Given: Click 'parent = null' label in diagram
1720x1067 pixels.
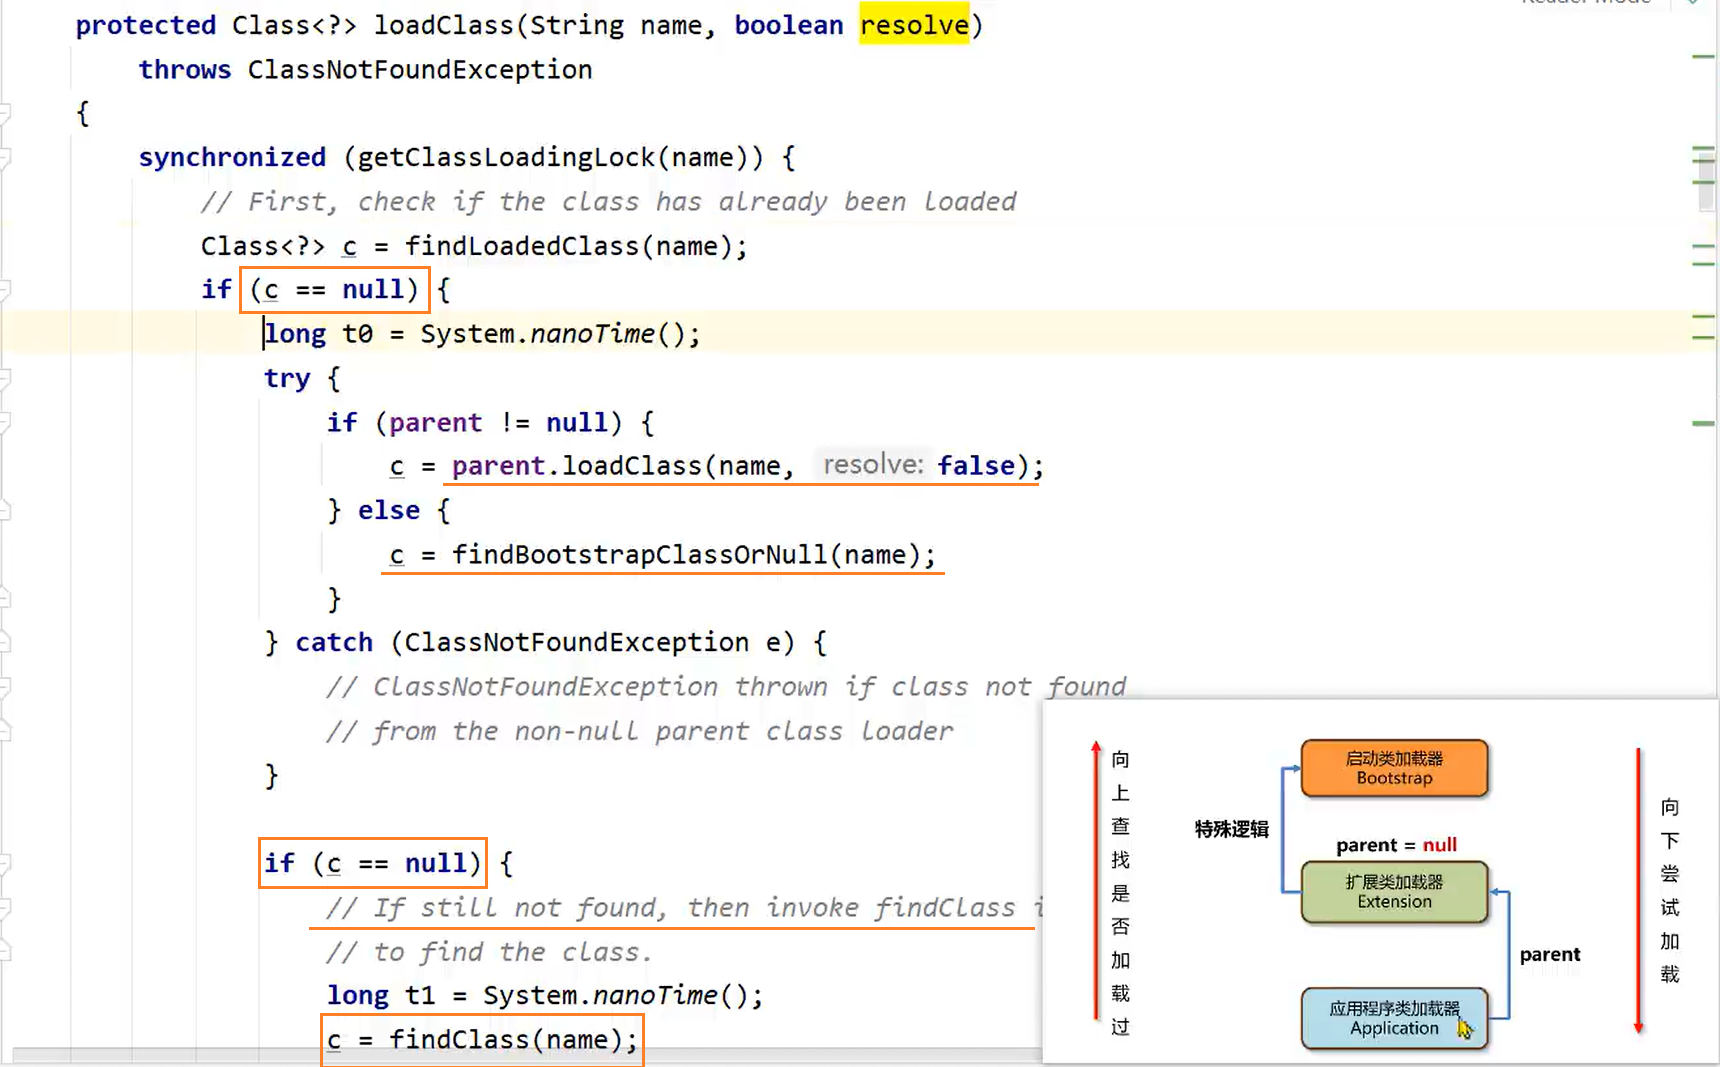Looking at the screenshot, I should click(x=1396, y=845).
